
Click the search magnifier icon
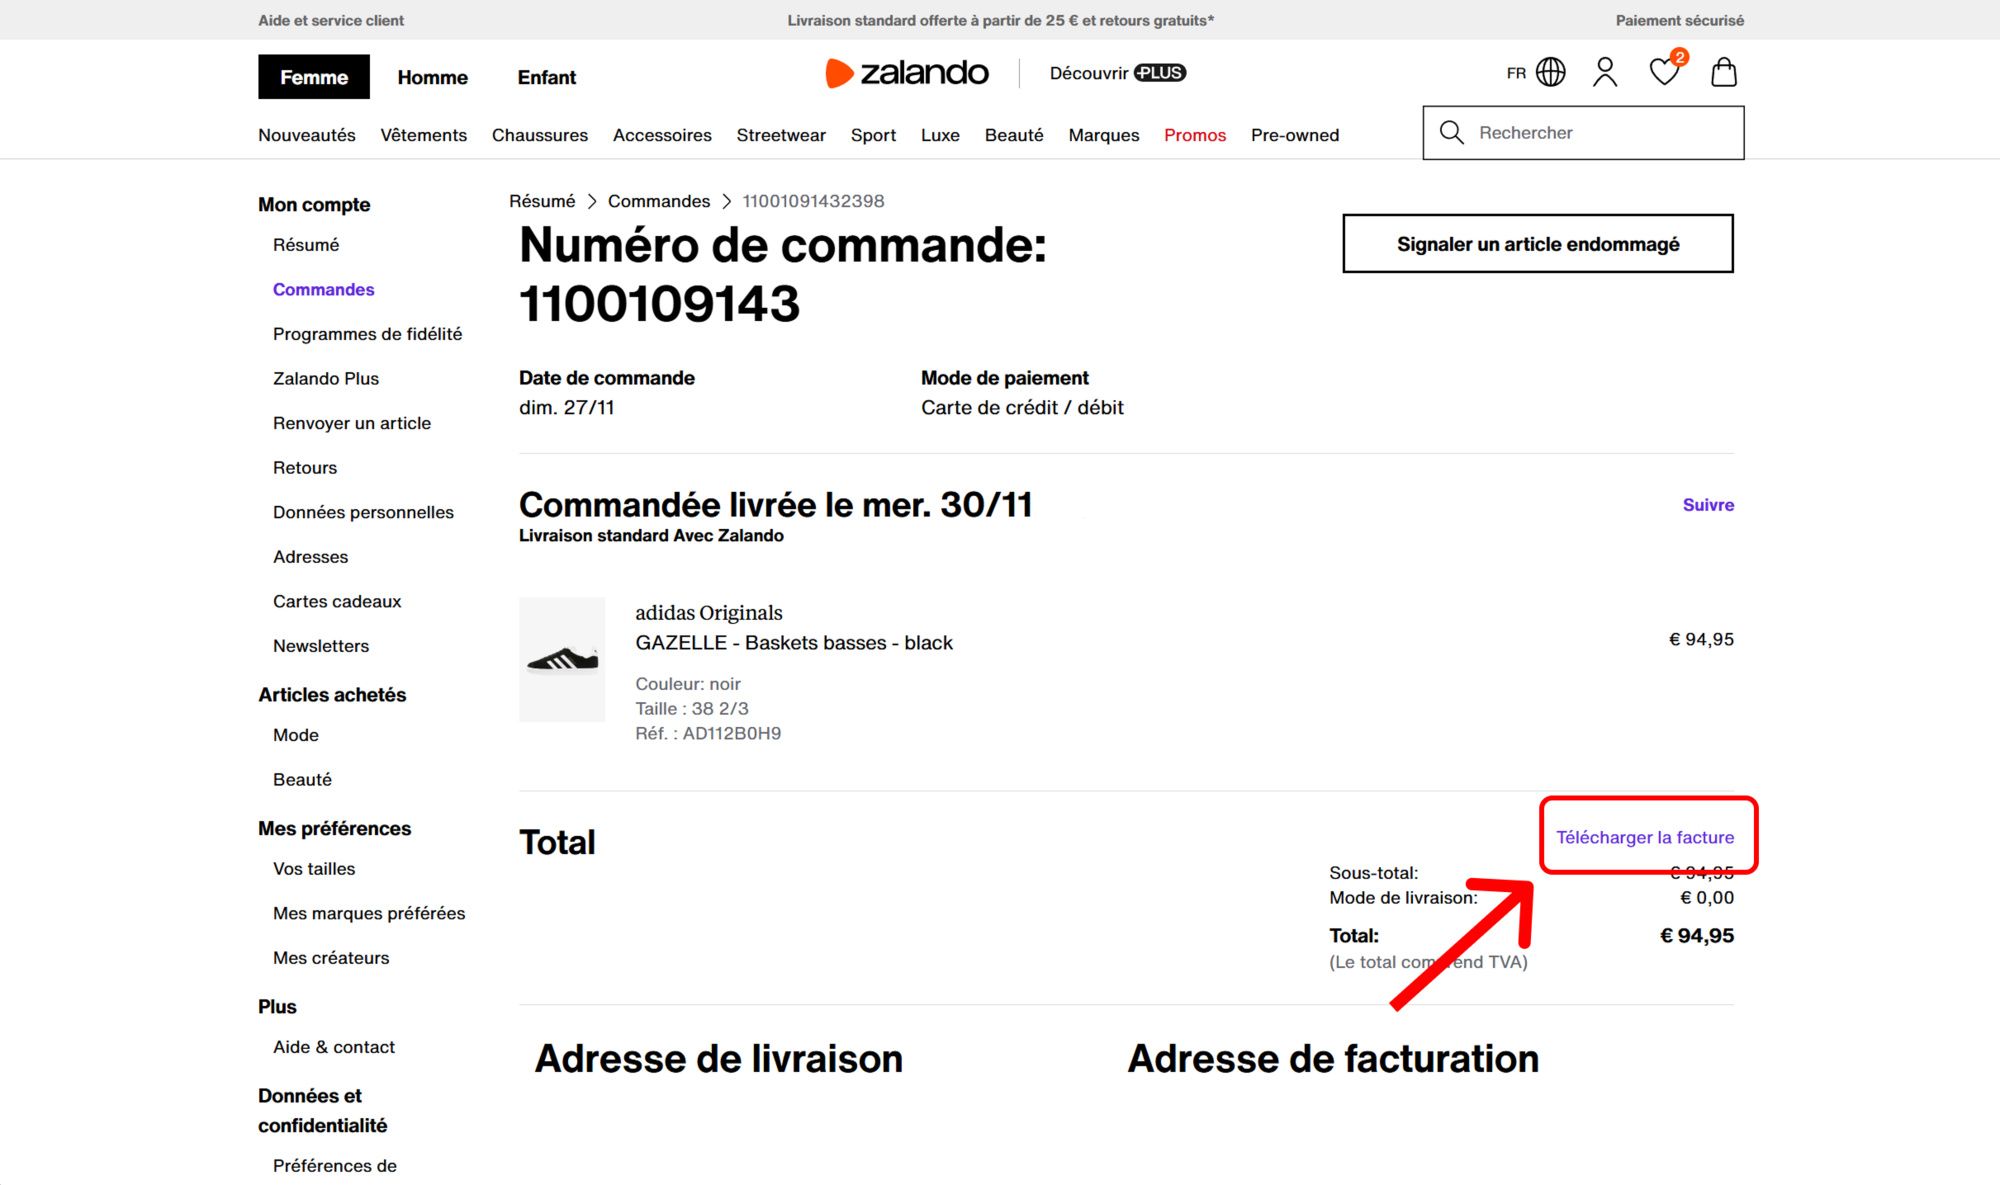1451,132
